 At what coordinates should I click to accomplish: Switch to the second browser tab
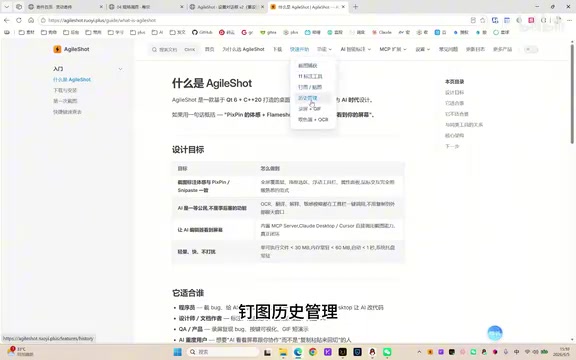146,7
